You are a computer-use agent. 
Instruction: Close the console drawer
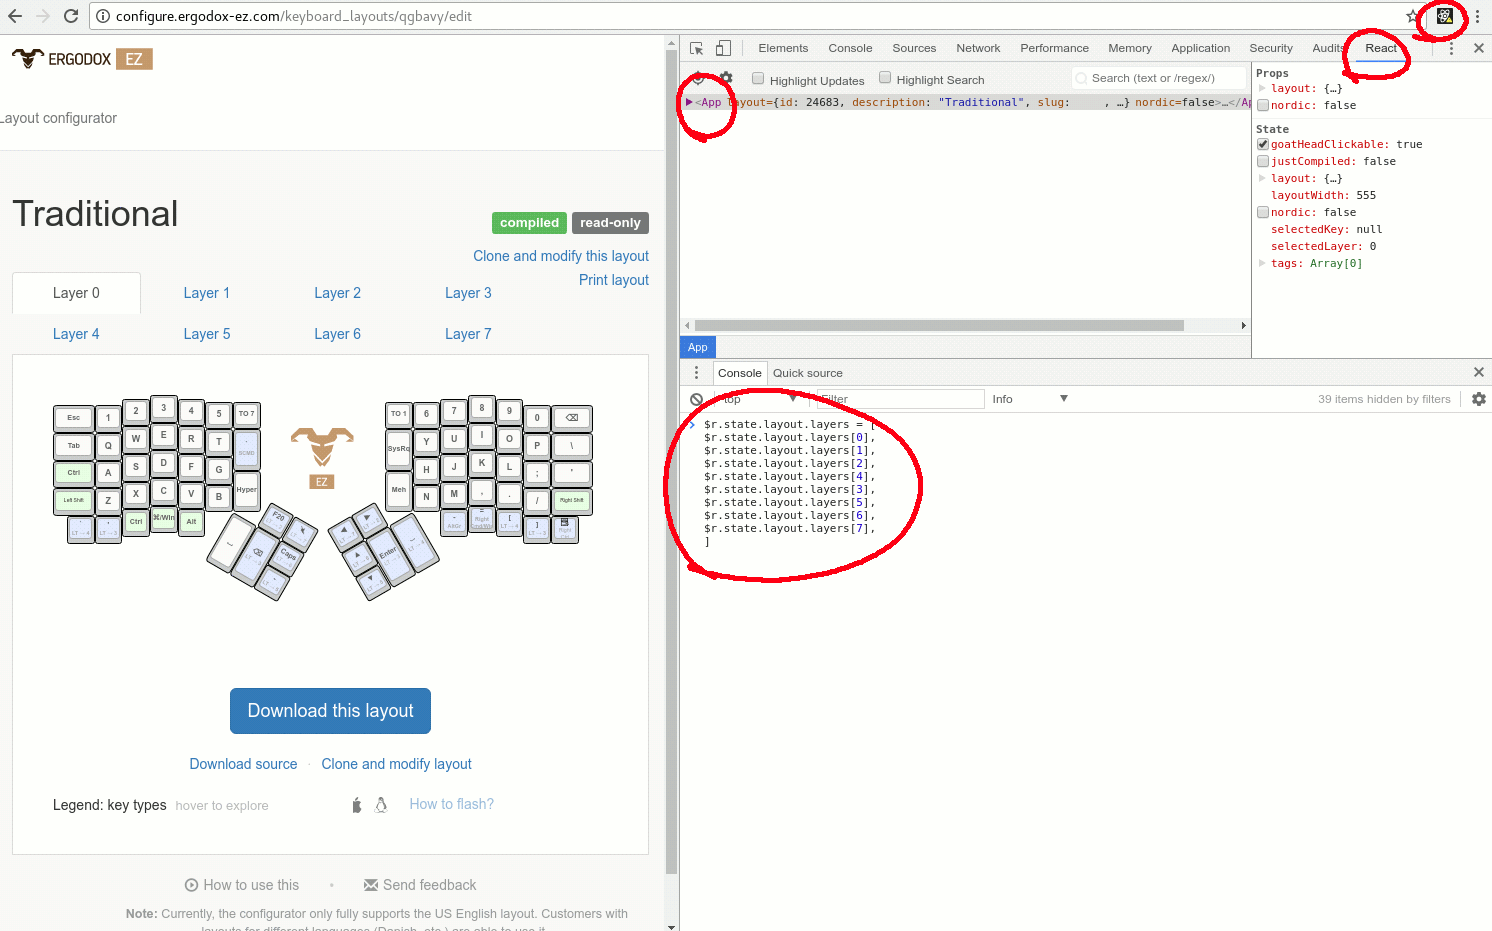[1479, 372]
